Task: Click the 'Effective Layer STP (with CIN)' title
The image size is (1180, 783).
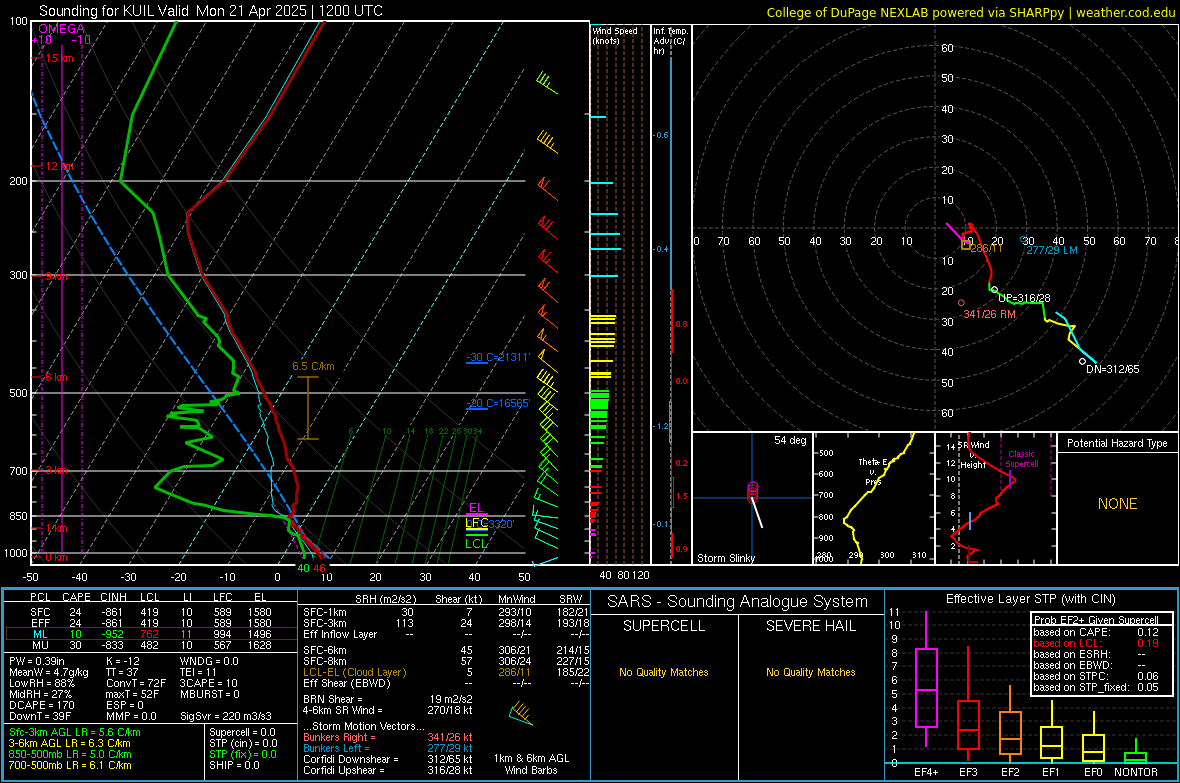Action: coord(1030,599)
